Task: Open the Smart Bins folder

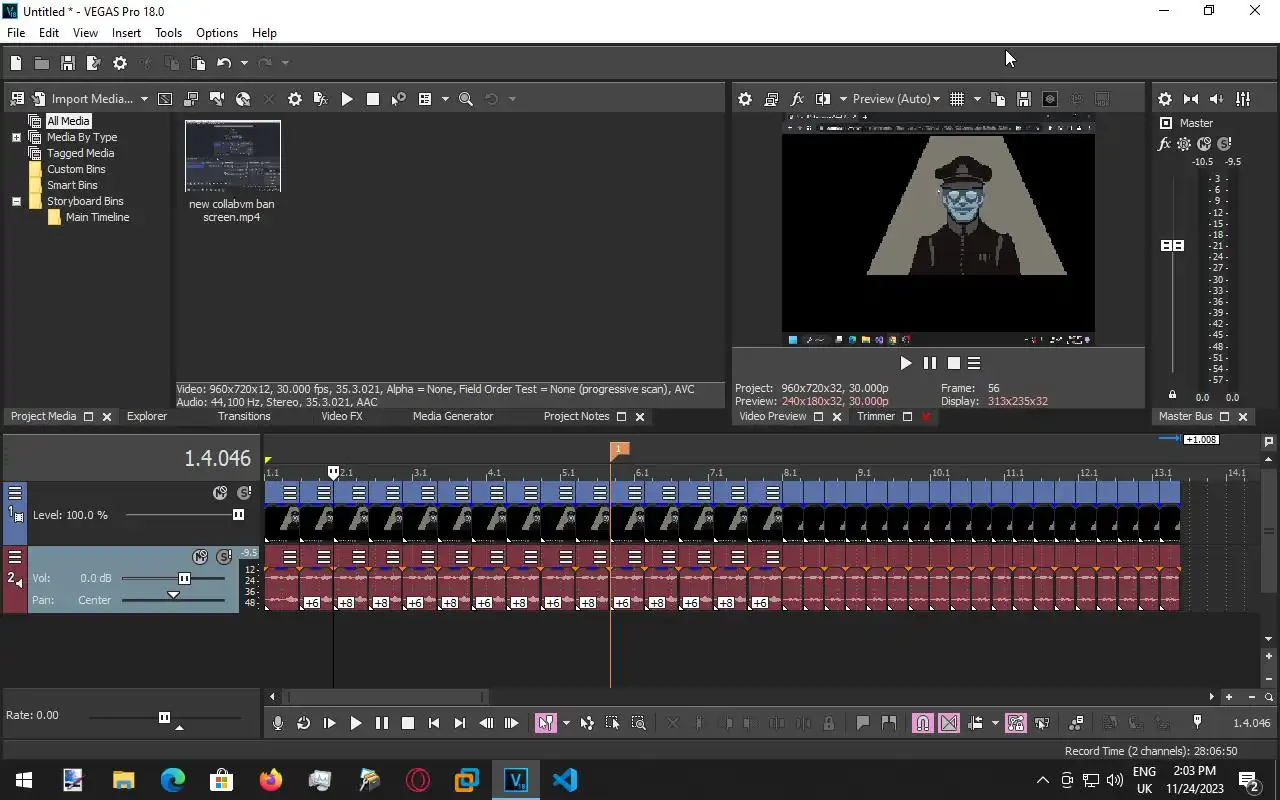Action: click(x=72, y=185)
